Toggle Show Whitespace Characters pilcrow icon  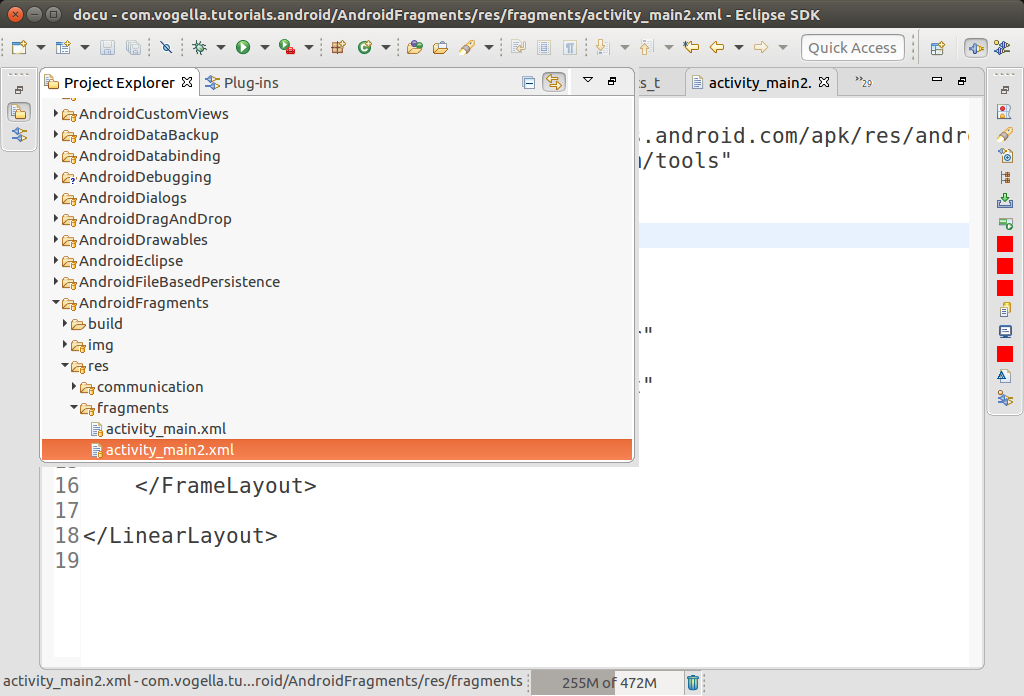(570, 47)
